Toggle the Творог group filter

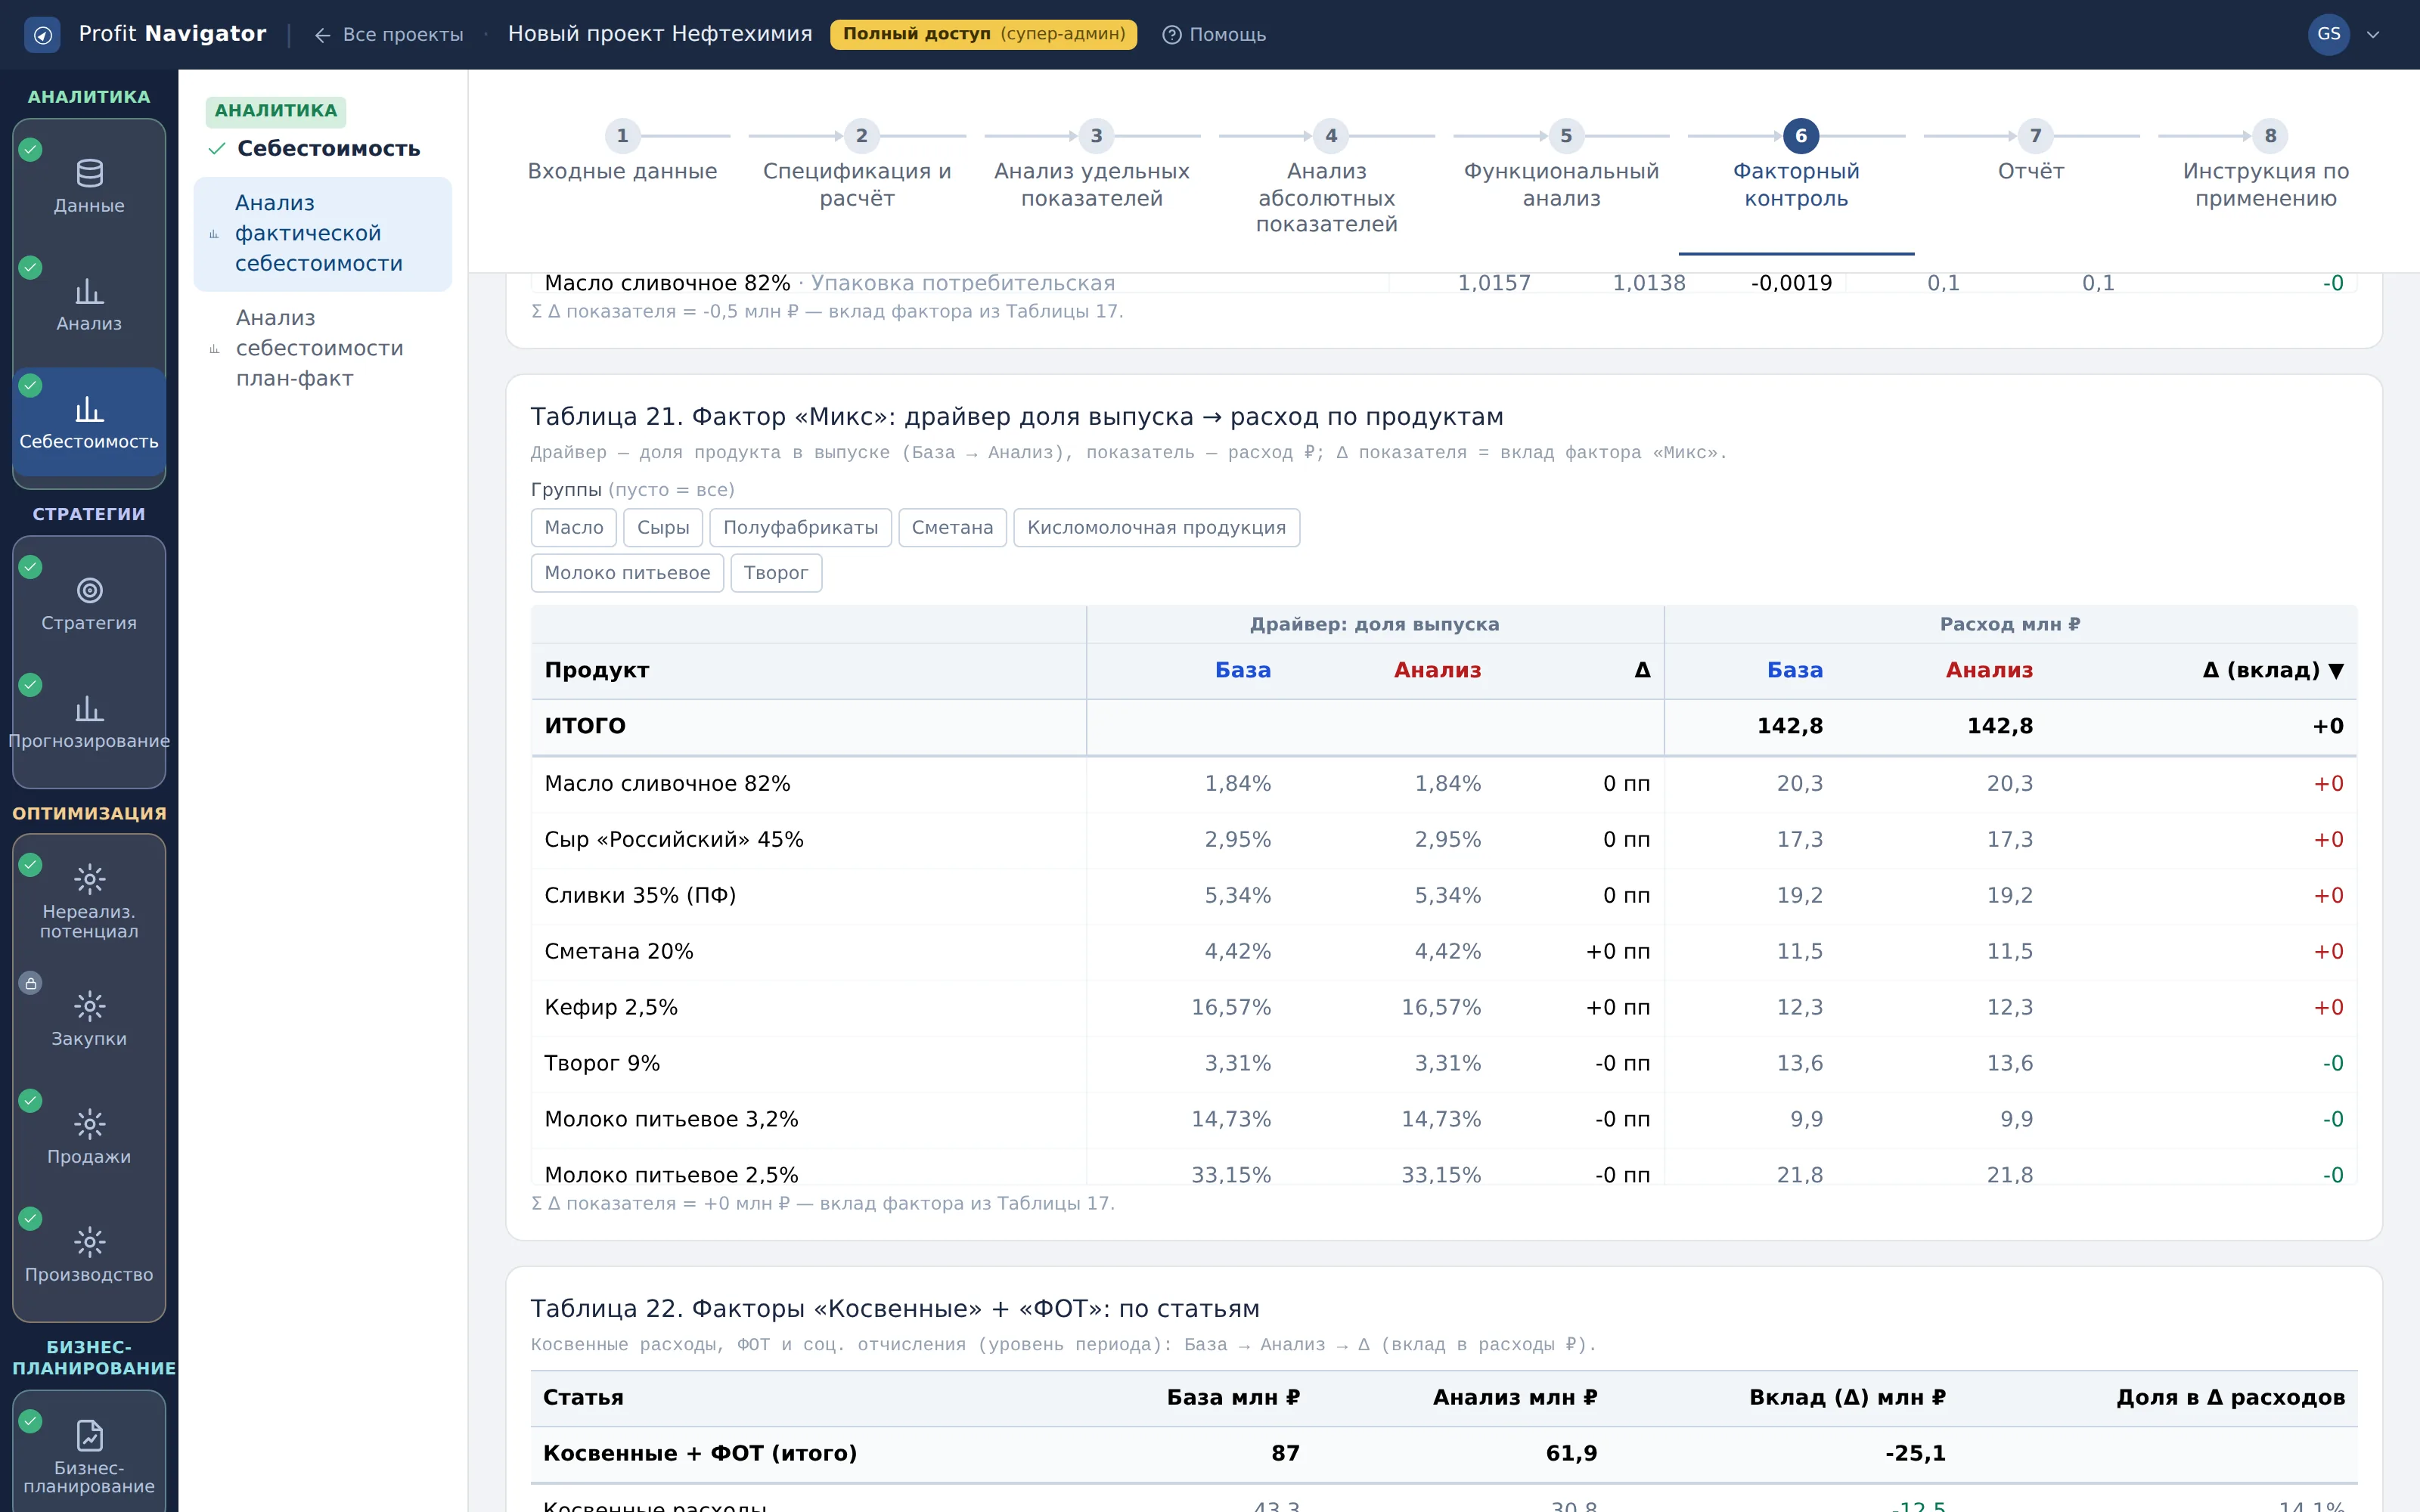pyautogui.click(x=776, y=573)
